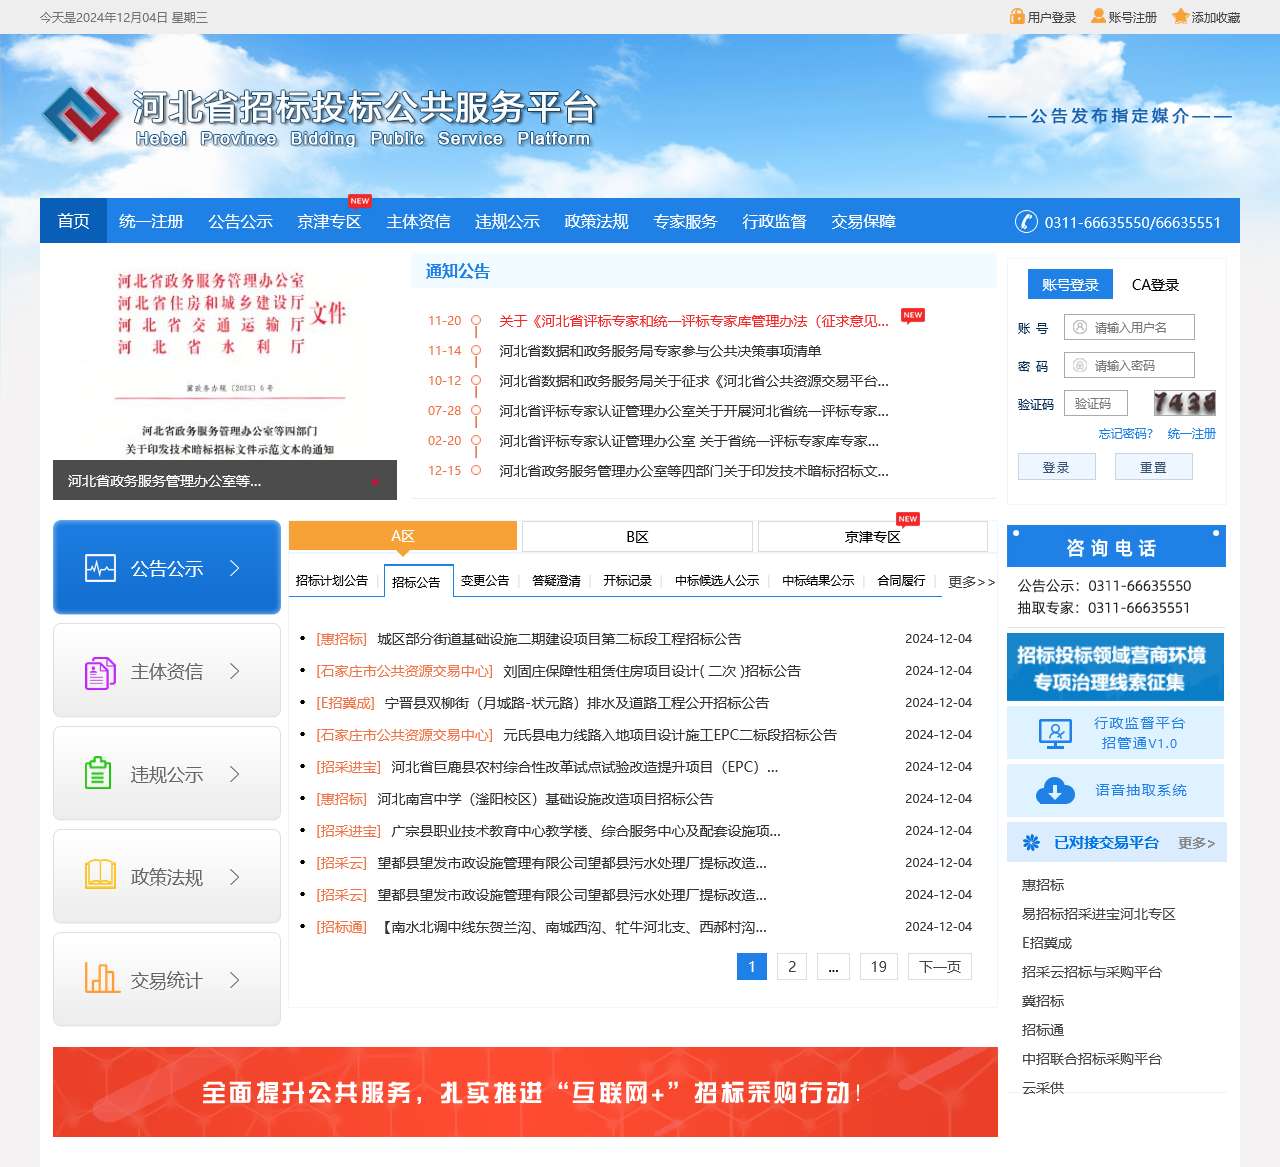Click the 公告公示 chart monitor icon
1280x1167 pixels.
[100, 568]
